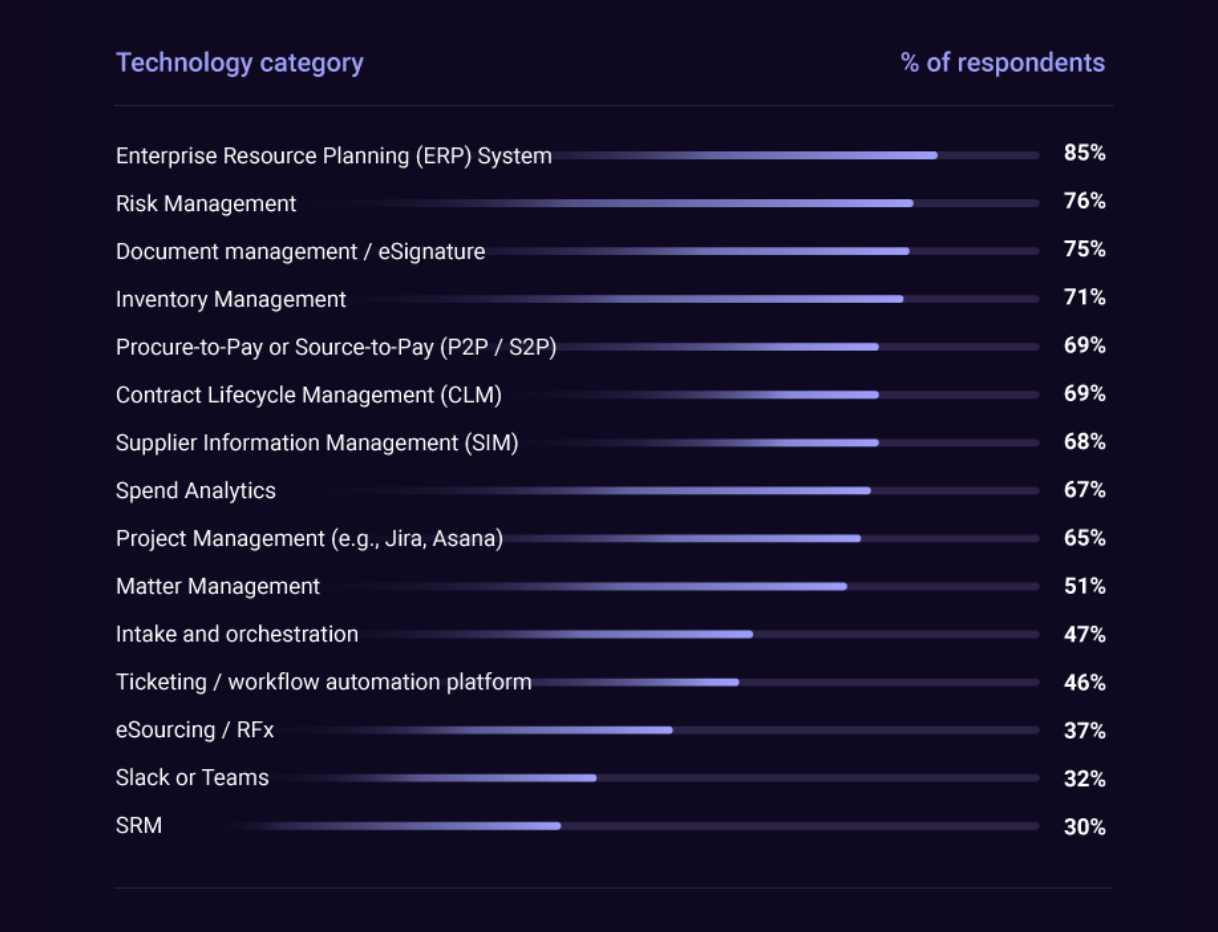Viewport: 1218px width, 932px height.
Task: Select the Document management / eSignature row label
Action: [301, 252]
